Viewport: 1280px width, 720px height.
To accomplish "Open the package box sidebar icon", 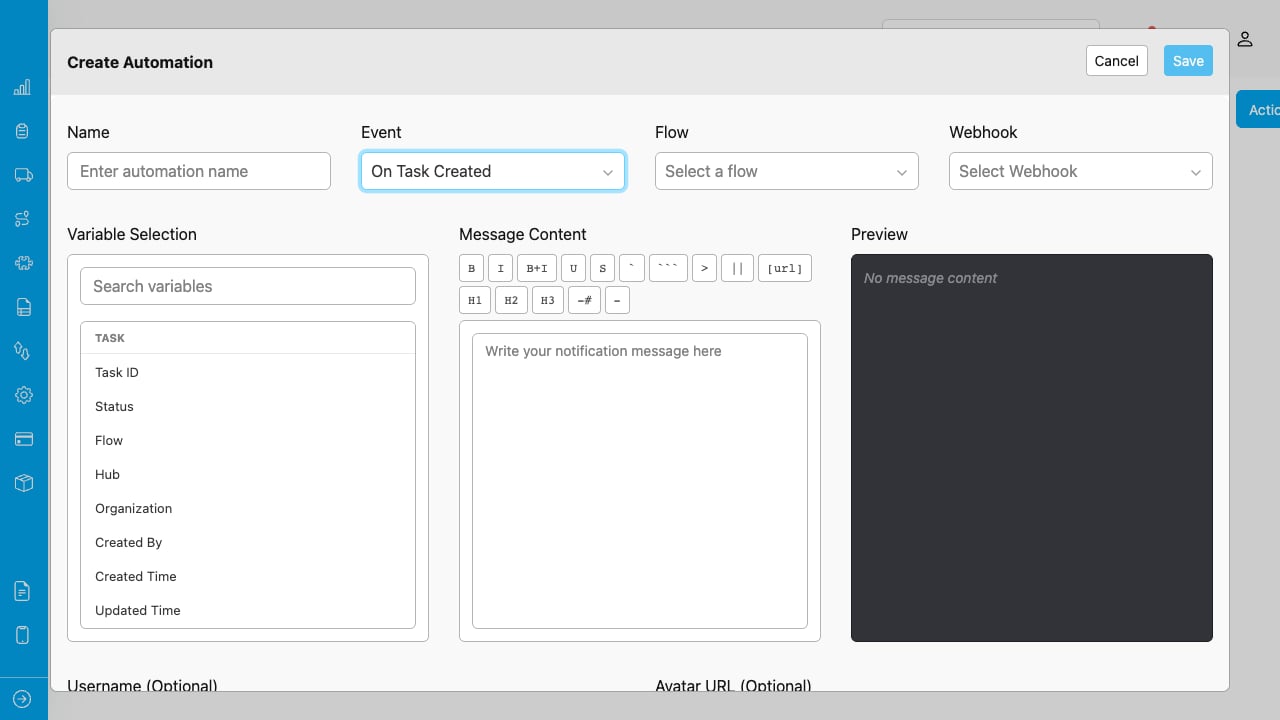I will point(23,483).
